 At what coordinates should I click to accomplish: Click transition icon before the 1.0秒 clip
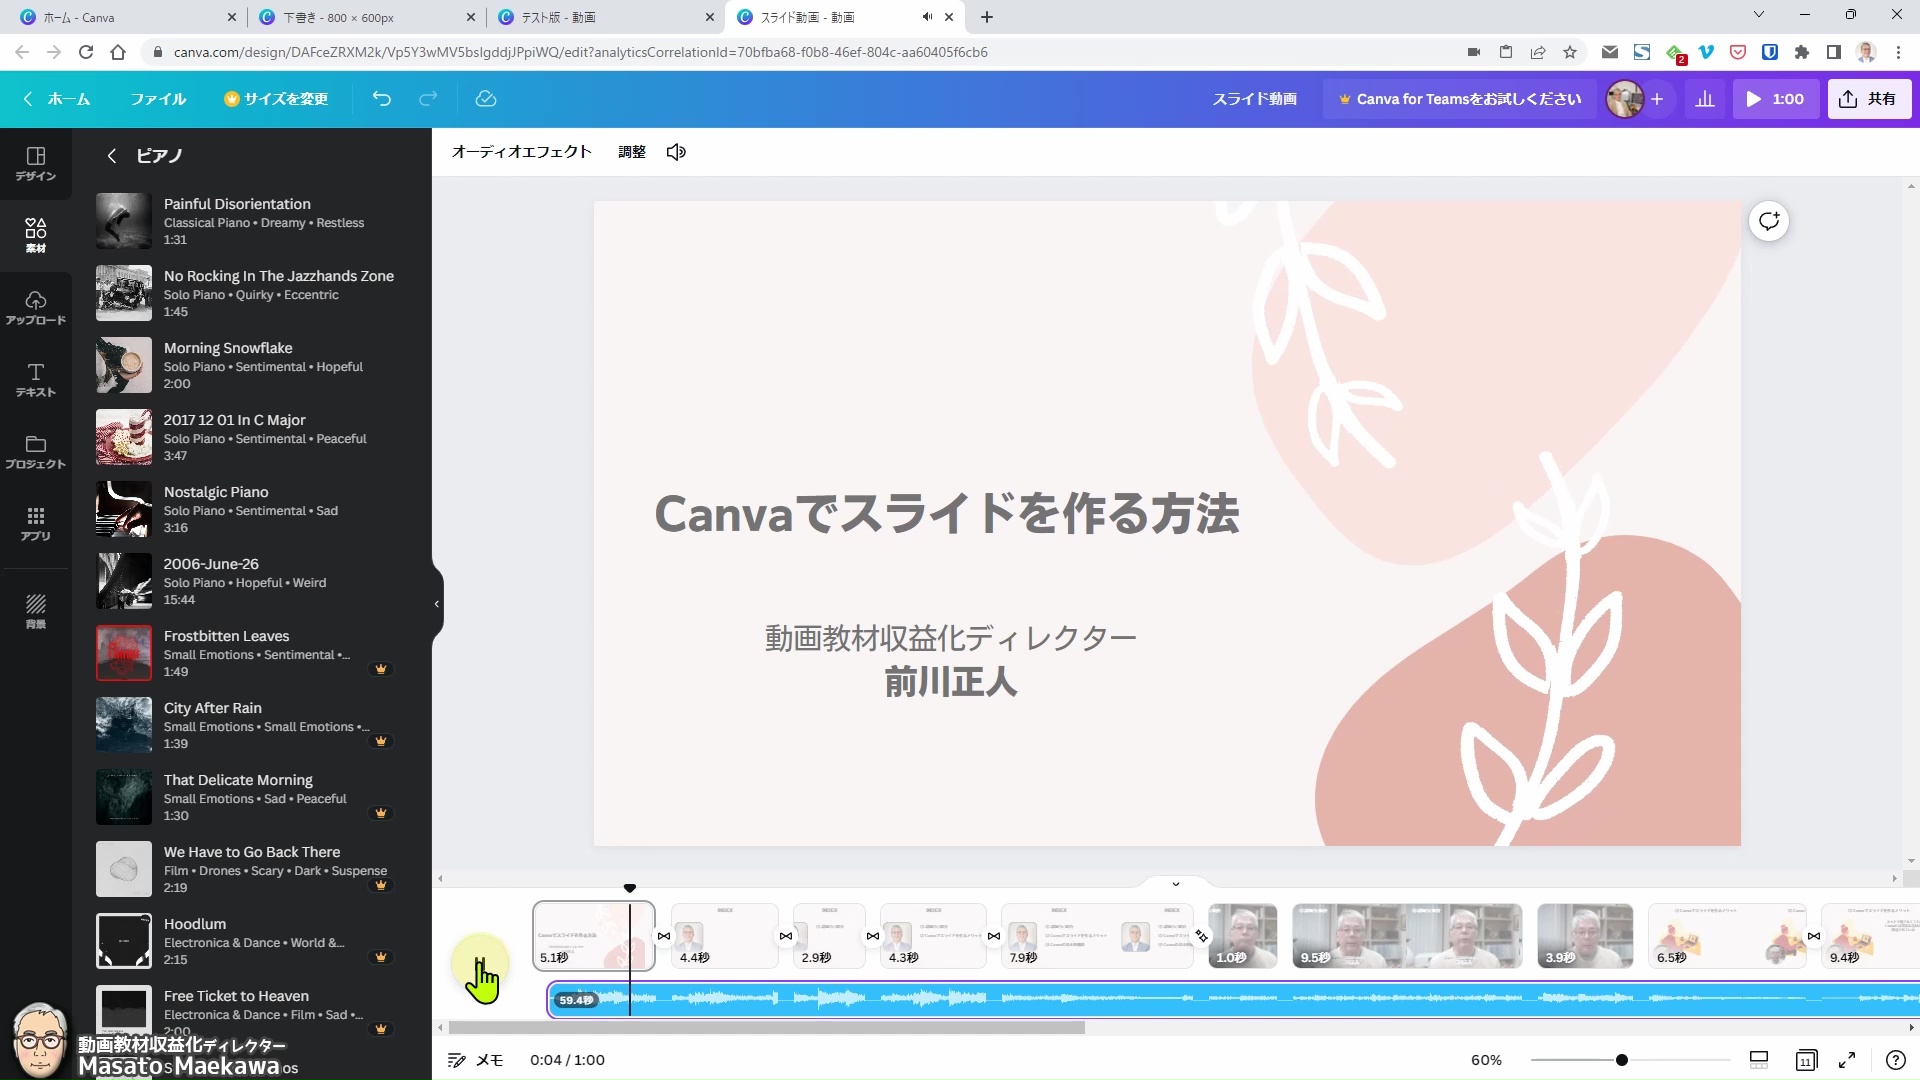pyautogui.click(x=1201, y=936)
